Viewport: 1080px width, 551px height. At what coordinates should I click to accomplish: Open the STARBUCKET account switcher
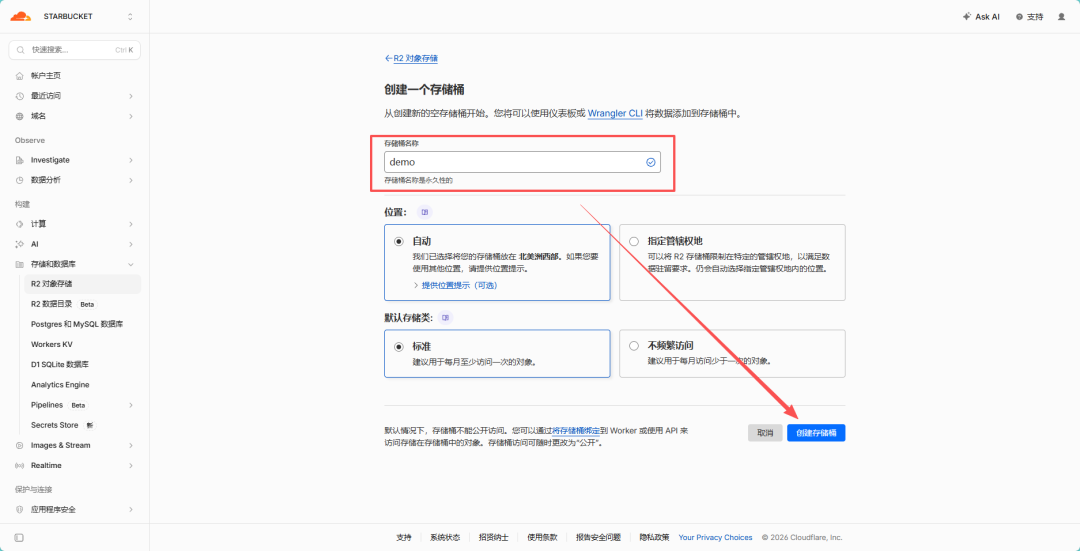click(87, 16)
